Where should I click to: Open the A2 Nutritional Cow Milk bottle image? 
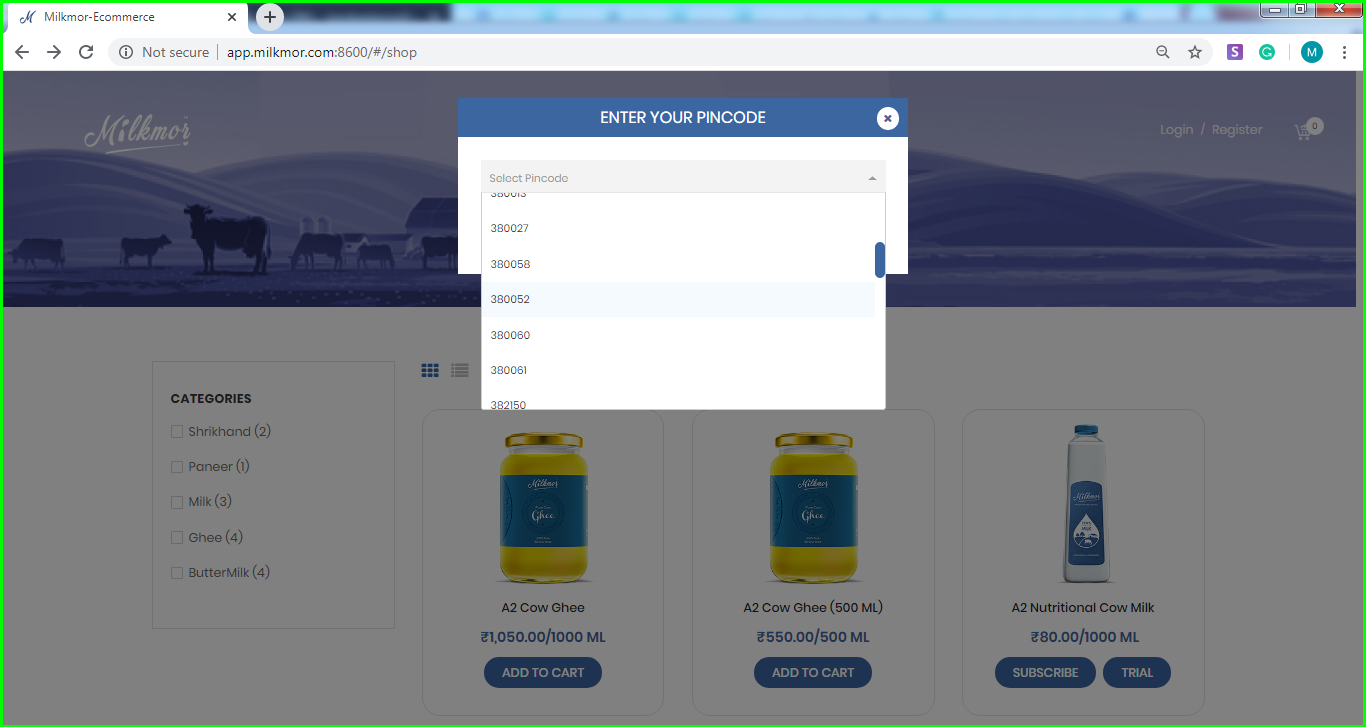click(x=1087, y=503)
